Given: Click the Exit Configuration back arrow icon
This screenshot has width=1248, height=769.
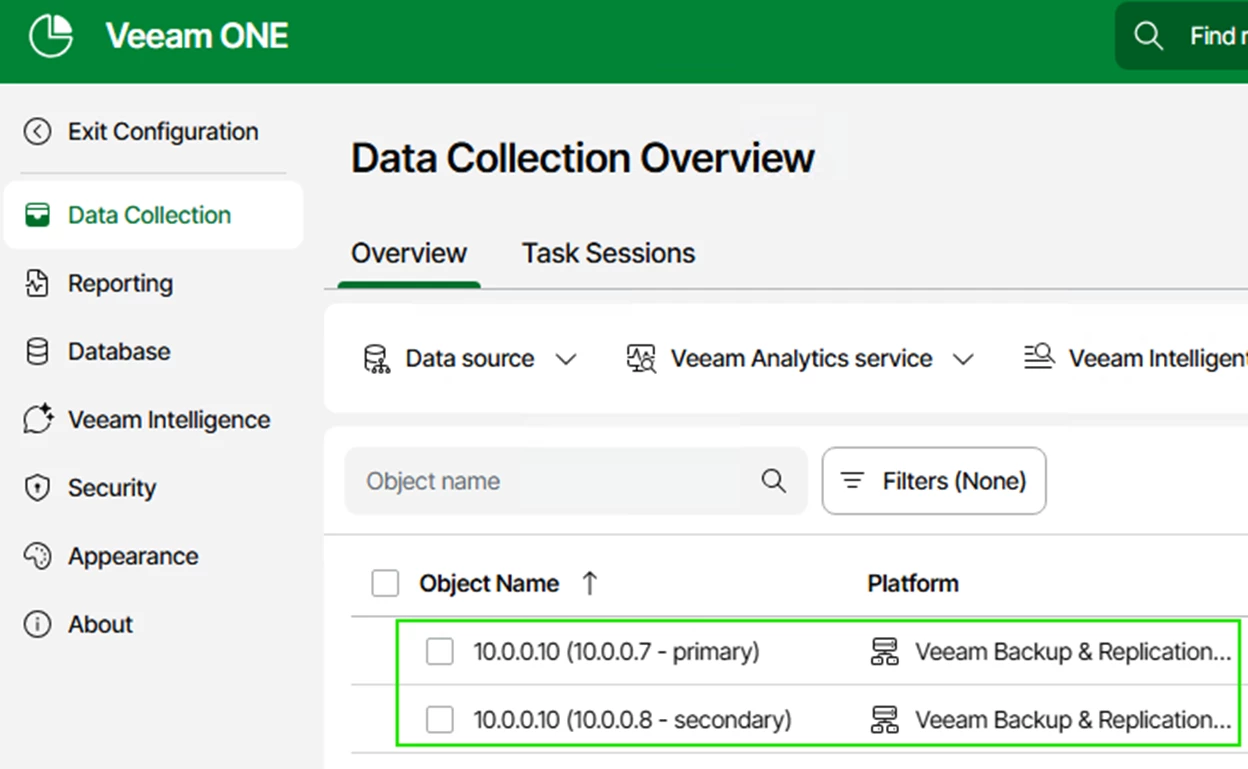Looking at the screenshot, I should click(37, 132).
